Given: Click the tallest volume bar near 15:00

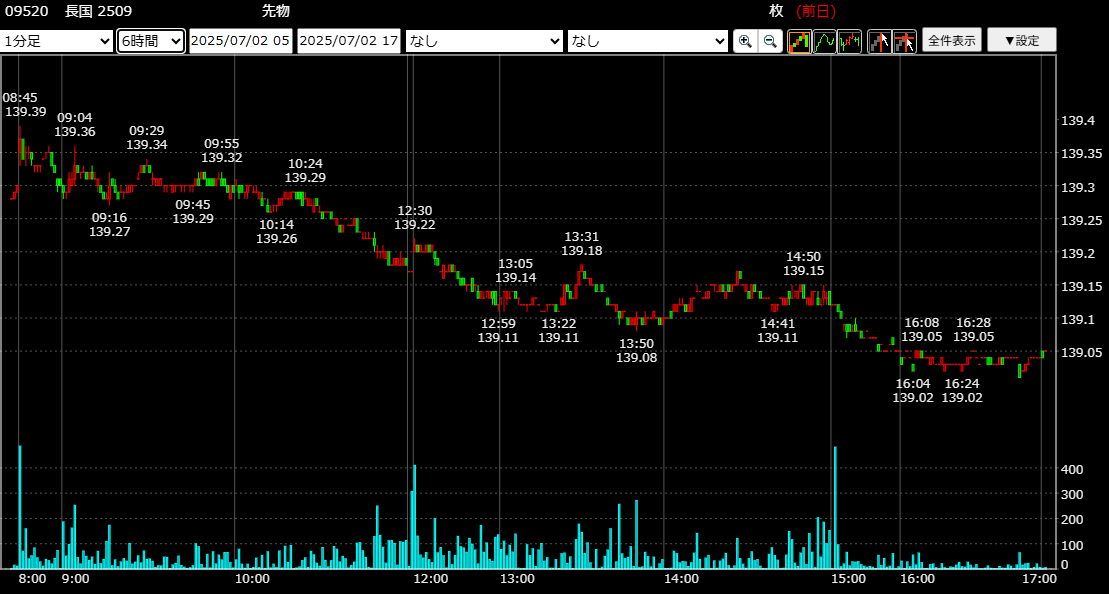Looking at the screenshot, I should pyautogui.click(x=835, y=508).
